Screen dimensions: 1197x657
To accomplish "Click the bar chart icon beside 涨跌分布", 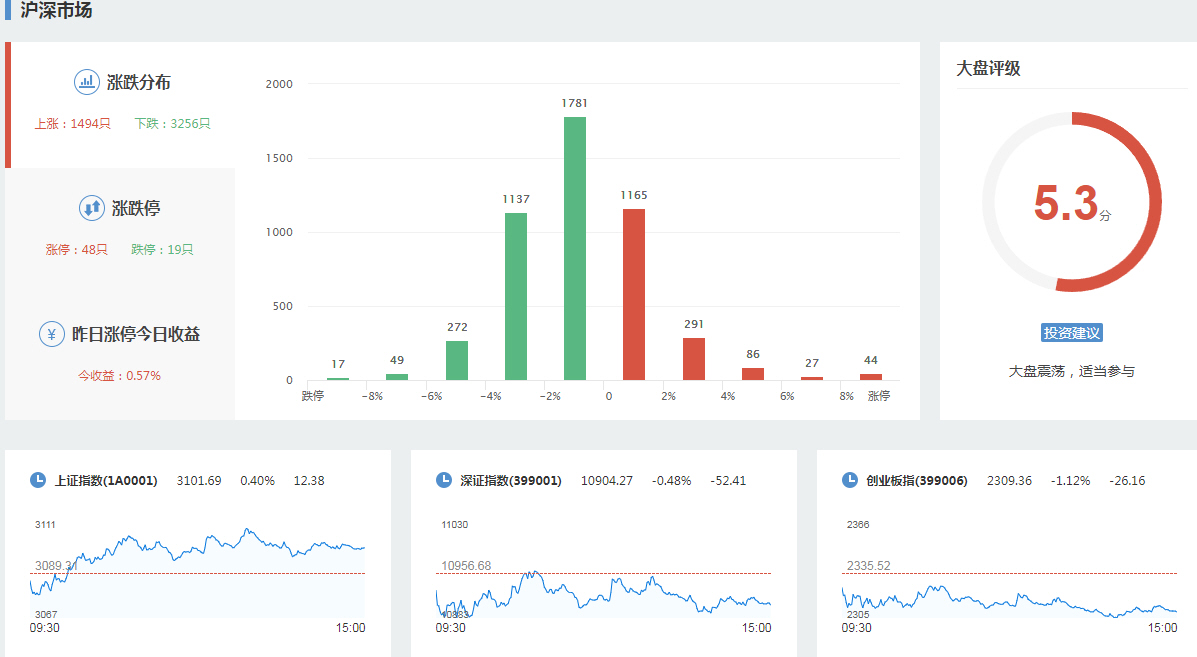I will click(87, 82).
